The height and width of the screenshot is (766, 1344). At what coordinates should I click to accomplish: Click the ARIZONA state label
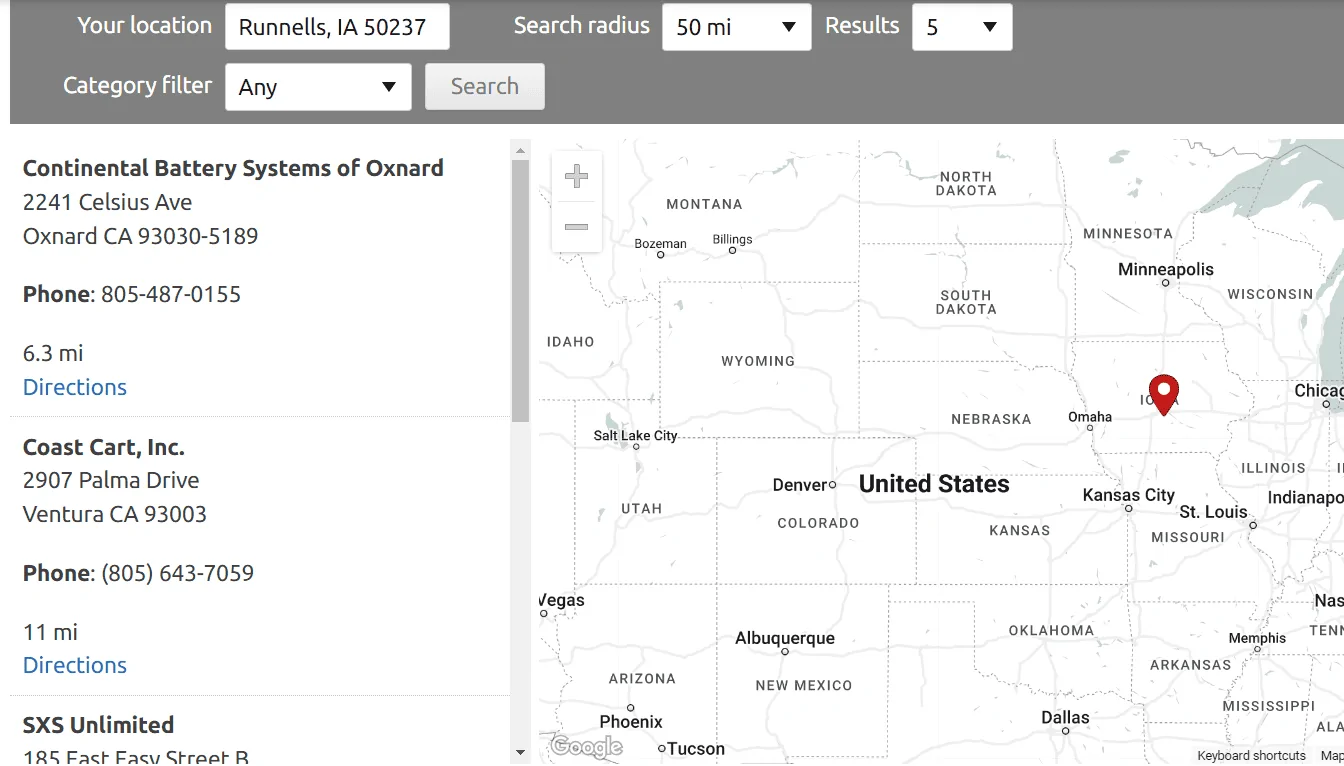click(642, 678)
